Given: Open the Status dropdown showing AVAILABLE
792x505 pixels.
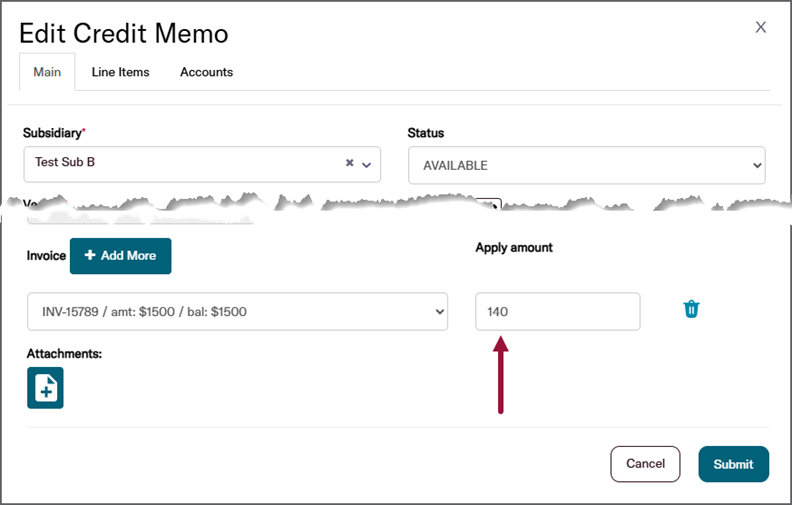Looking at the screenshot, I should 586,166.
